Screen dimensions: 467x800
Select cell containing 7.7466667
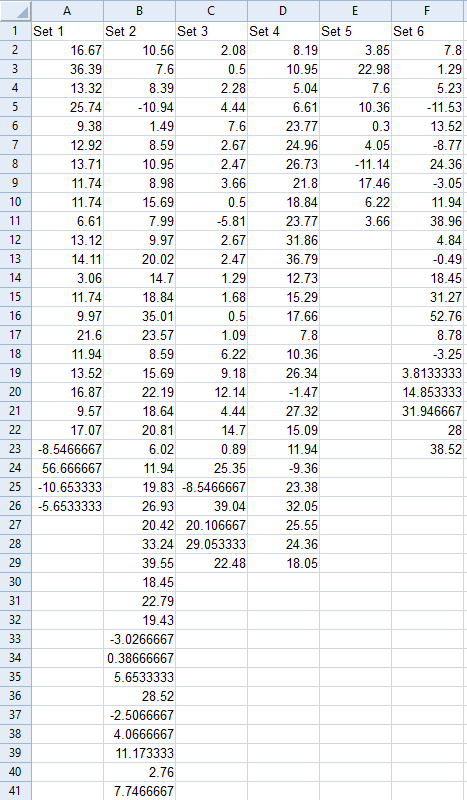pos(139,791)
